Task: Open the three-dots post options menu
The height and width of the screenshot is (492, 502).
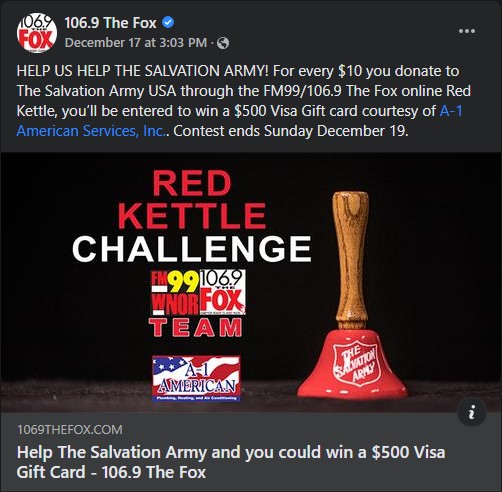Action: tap(467, 31)
